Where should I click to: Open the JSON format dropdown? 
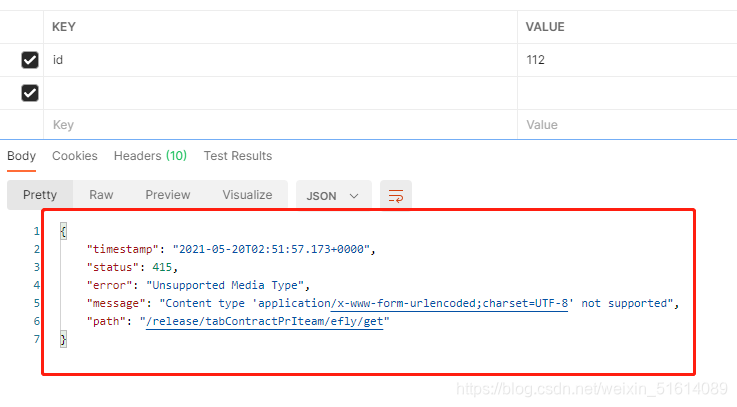click(x=333, y=196)
